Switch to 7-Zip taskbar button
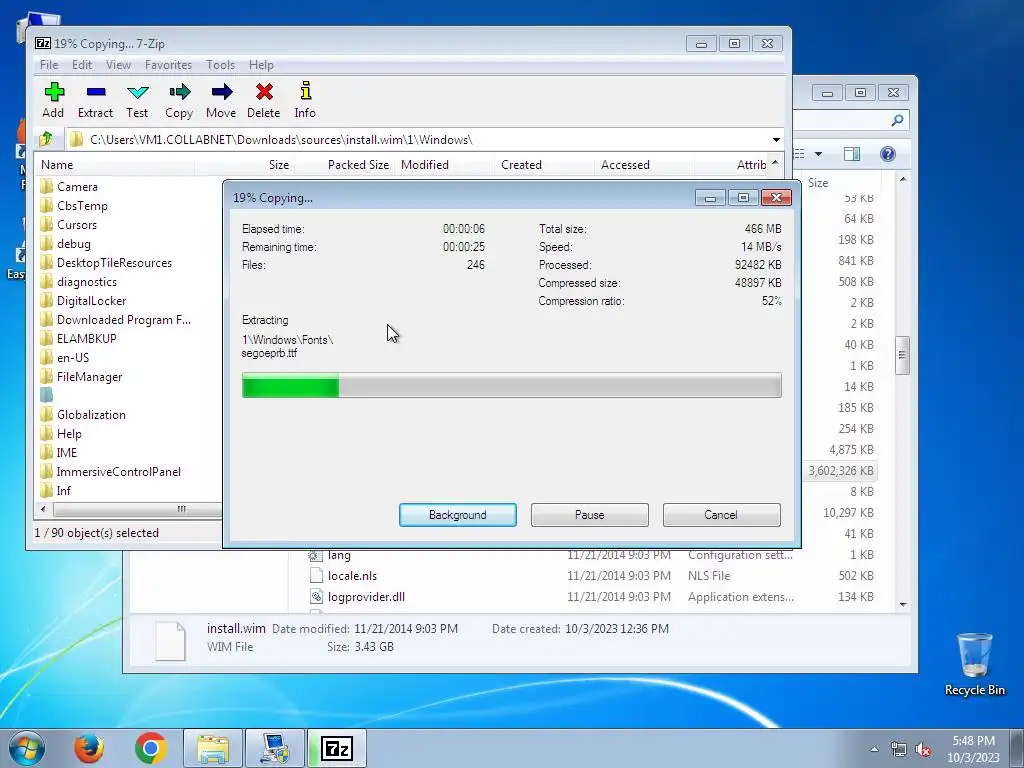Screen dimensions: 1024x768 tap(337, 748)
